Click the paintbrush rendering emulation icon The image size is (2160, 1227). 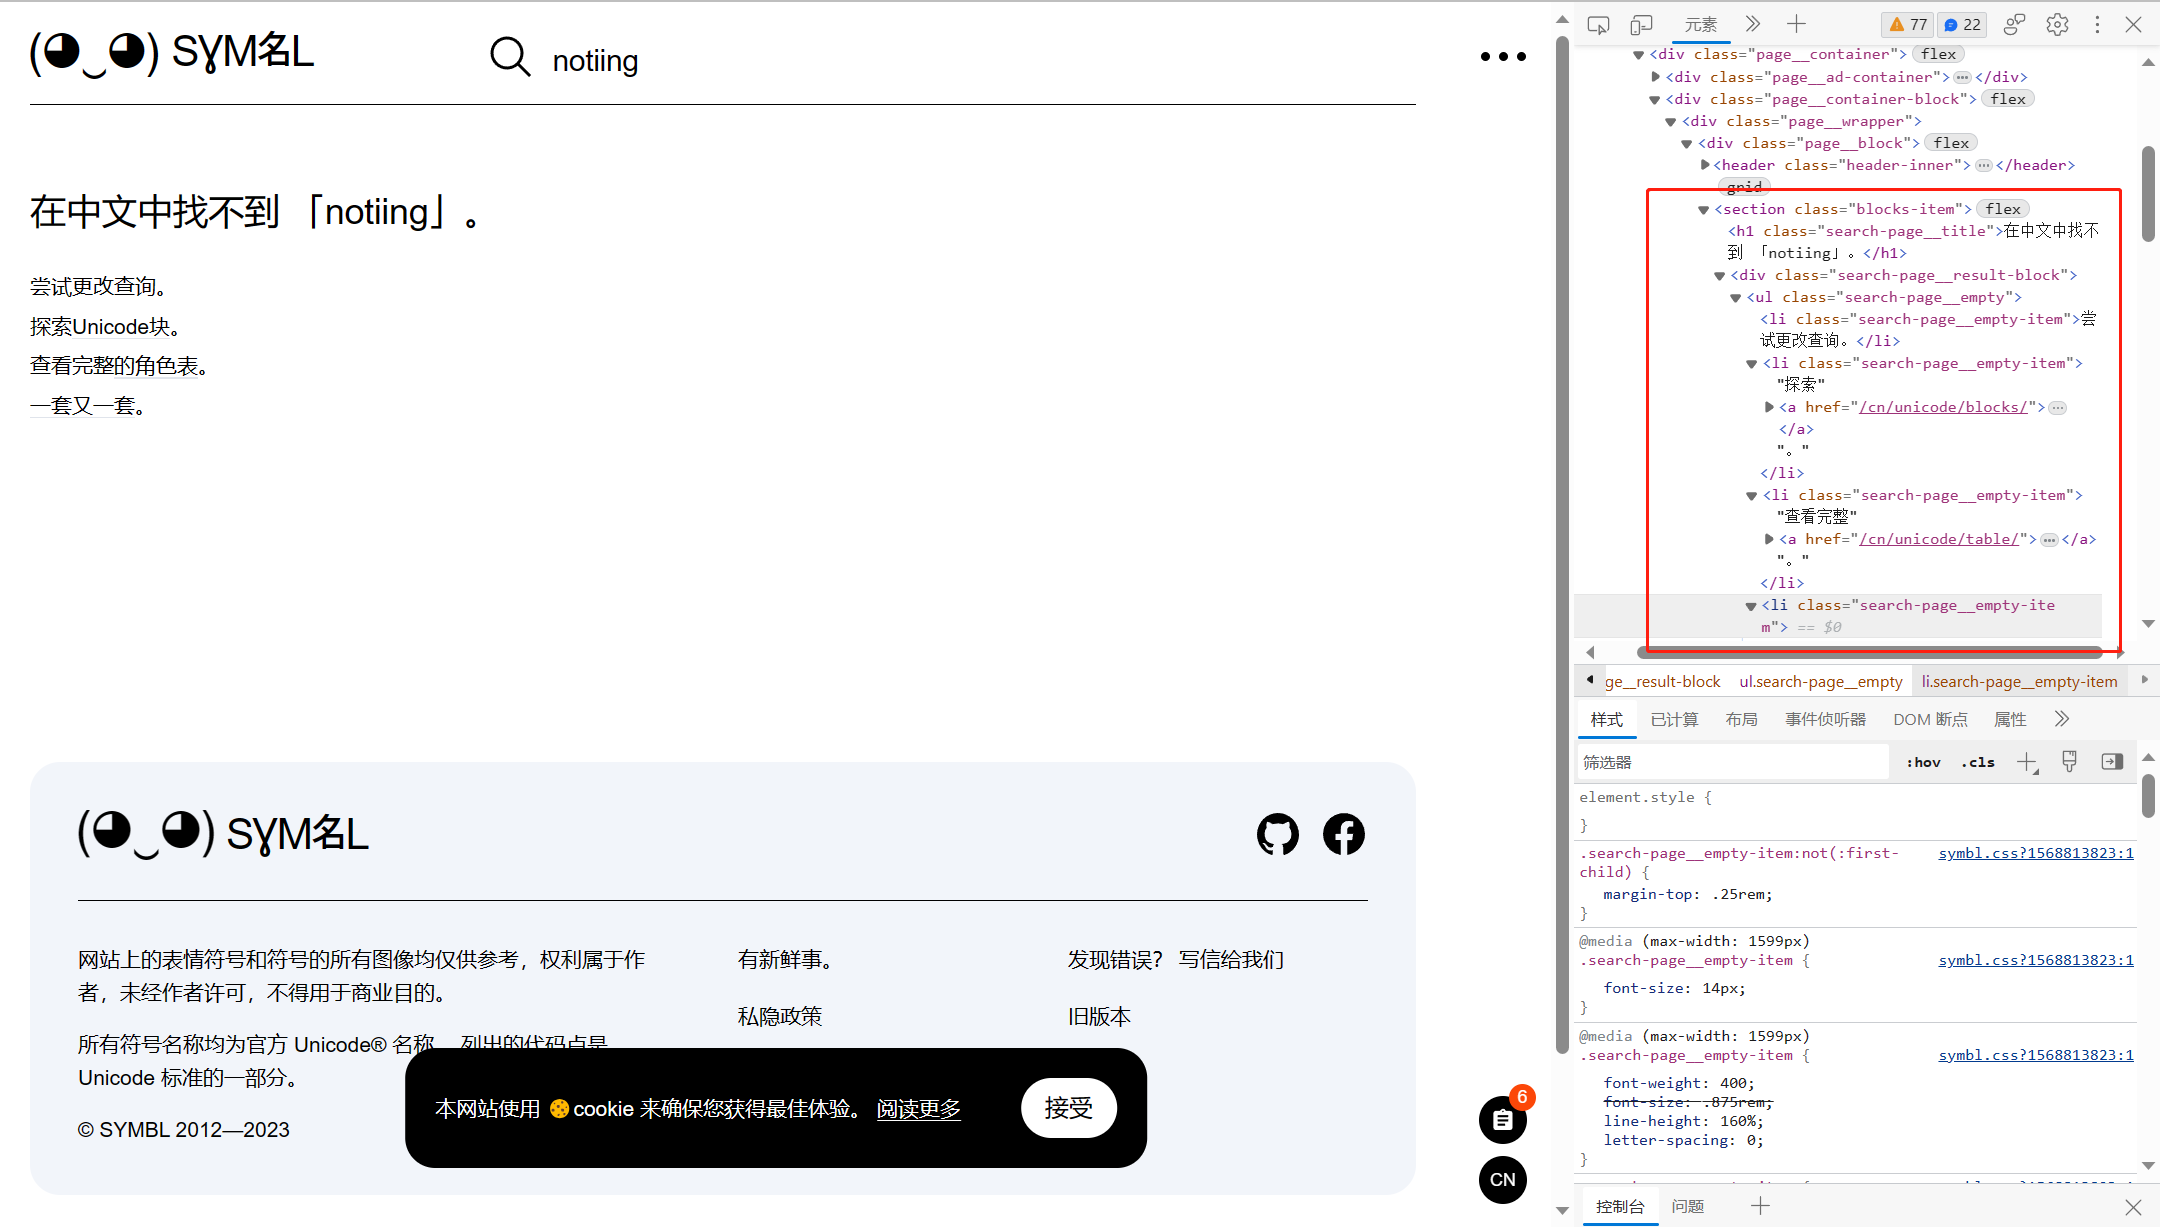[x=2069, y=762]
